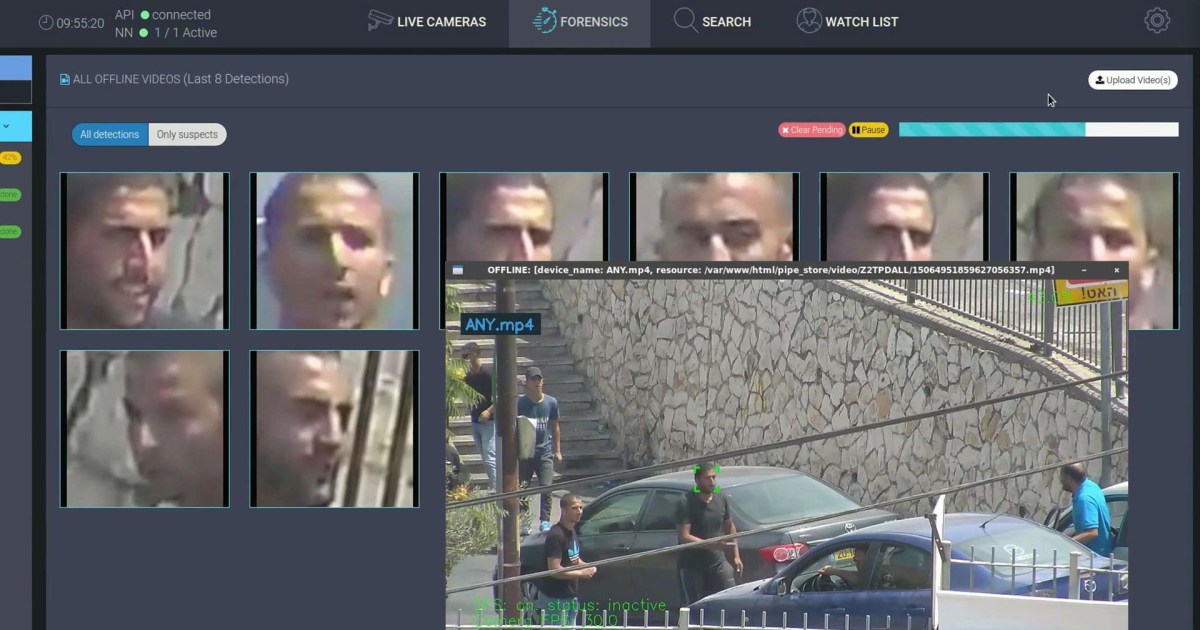
Task: Switch detection filter to All detections
Action: [x=109, y=134]
